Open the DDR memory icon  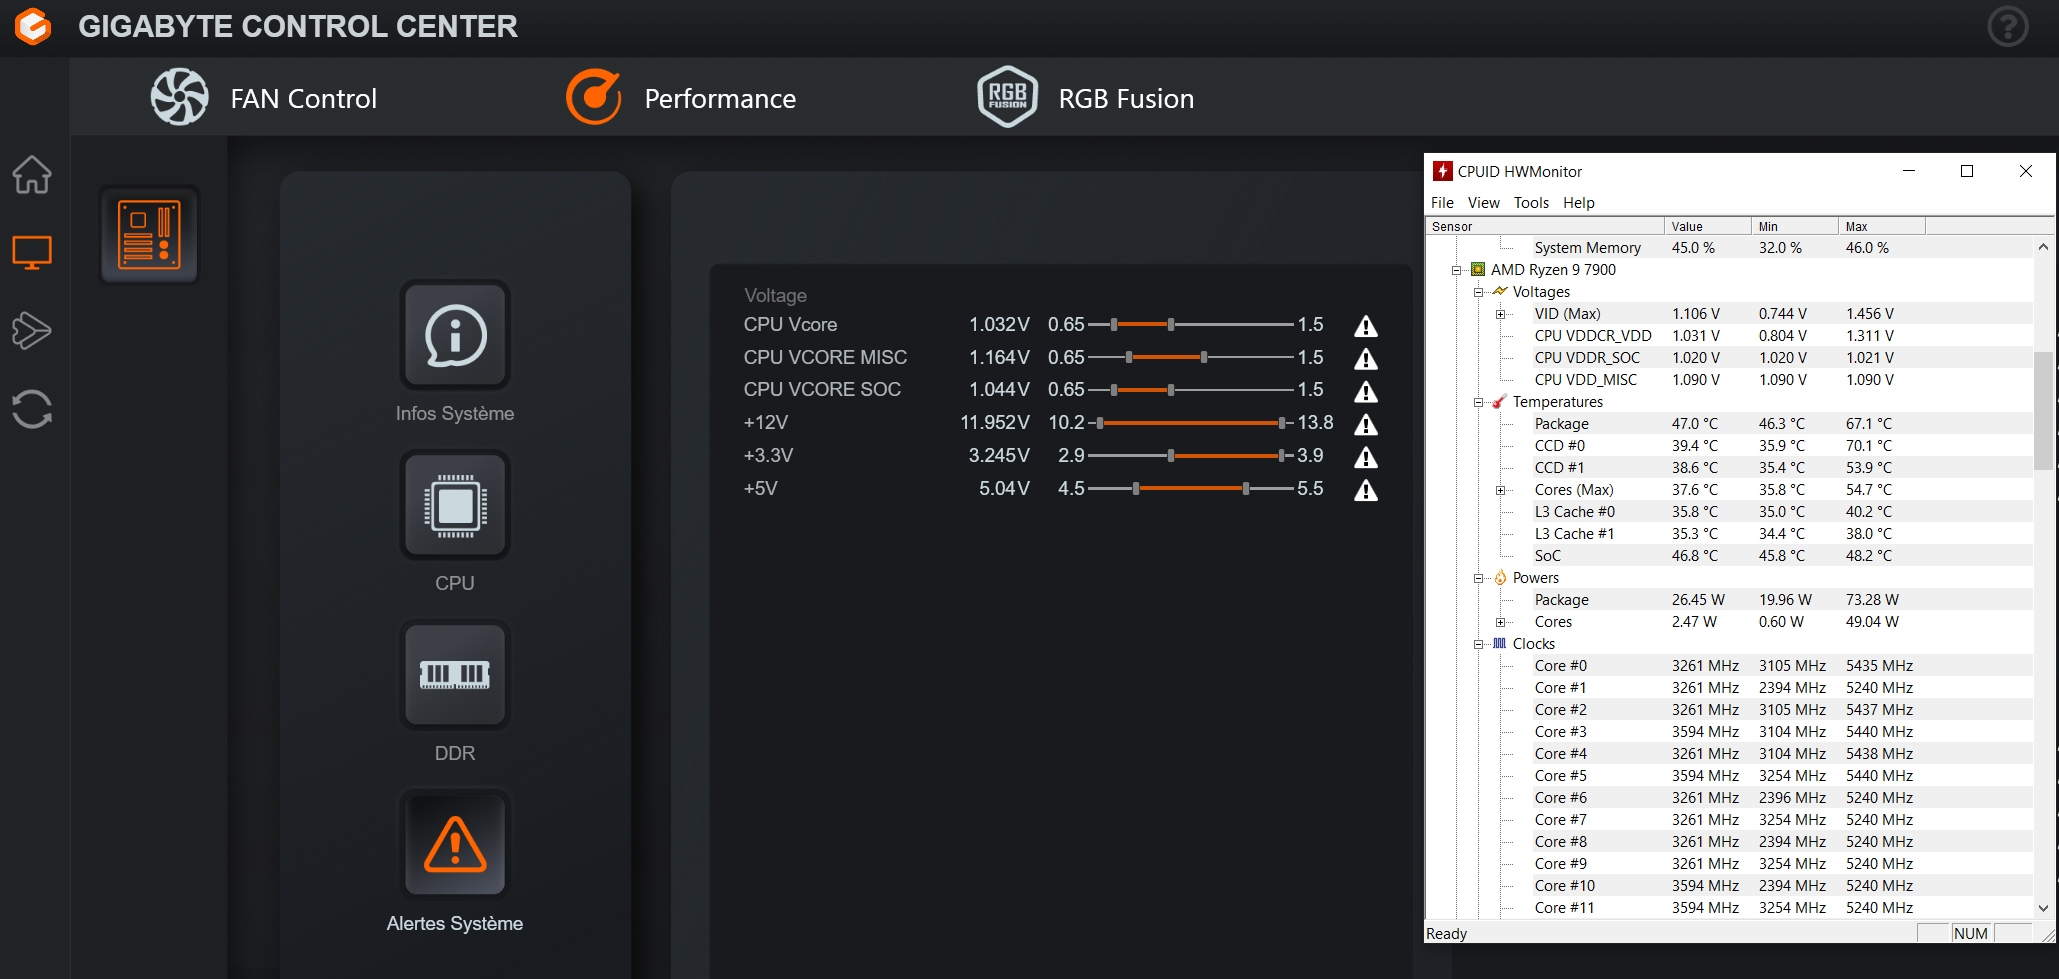(x=455, y=675)
